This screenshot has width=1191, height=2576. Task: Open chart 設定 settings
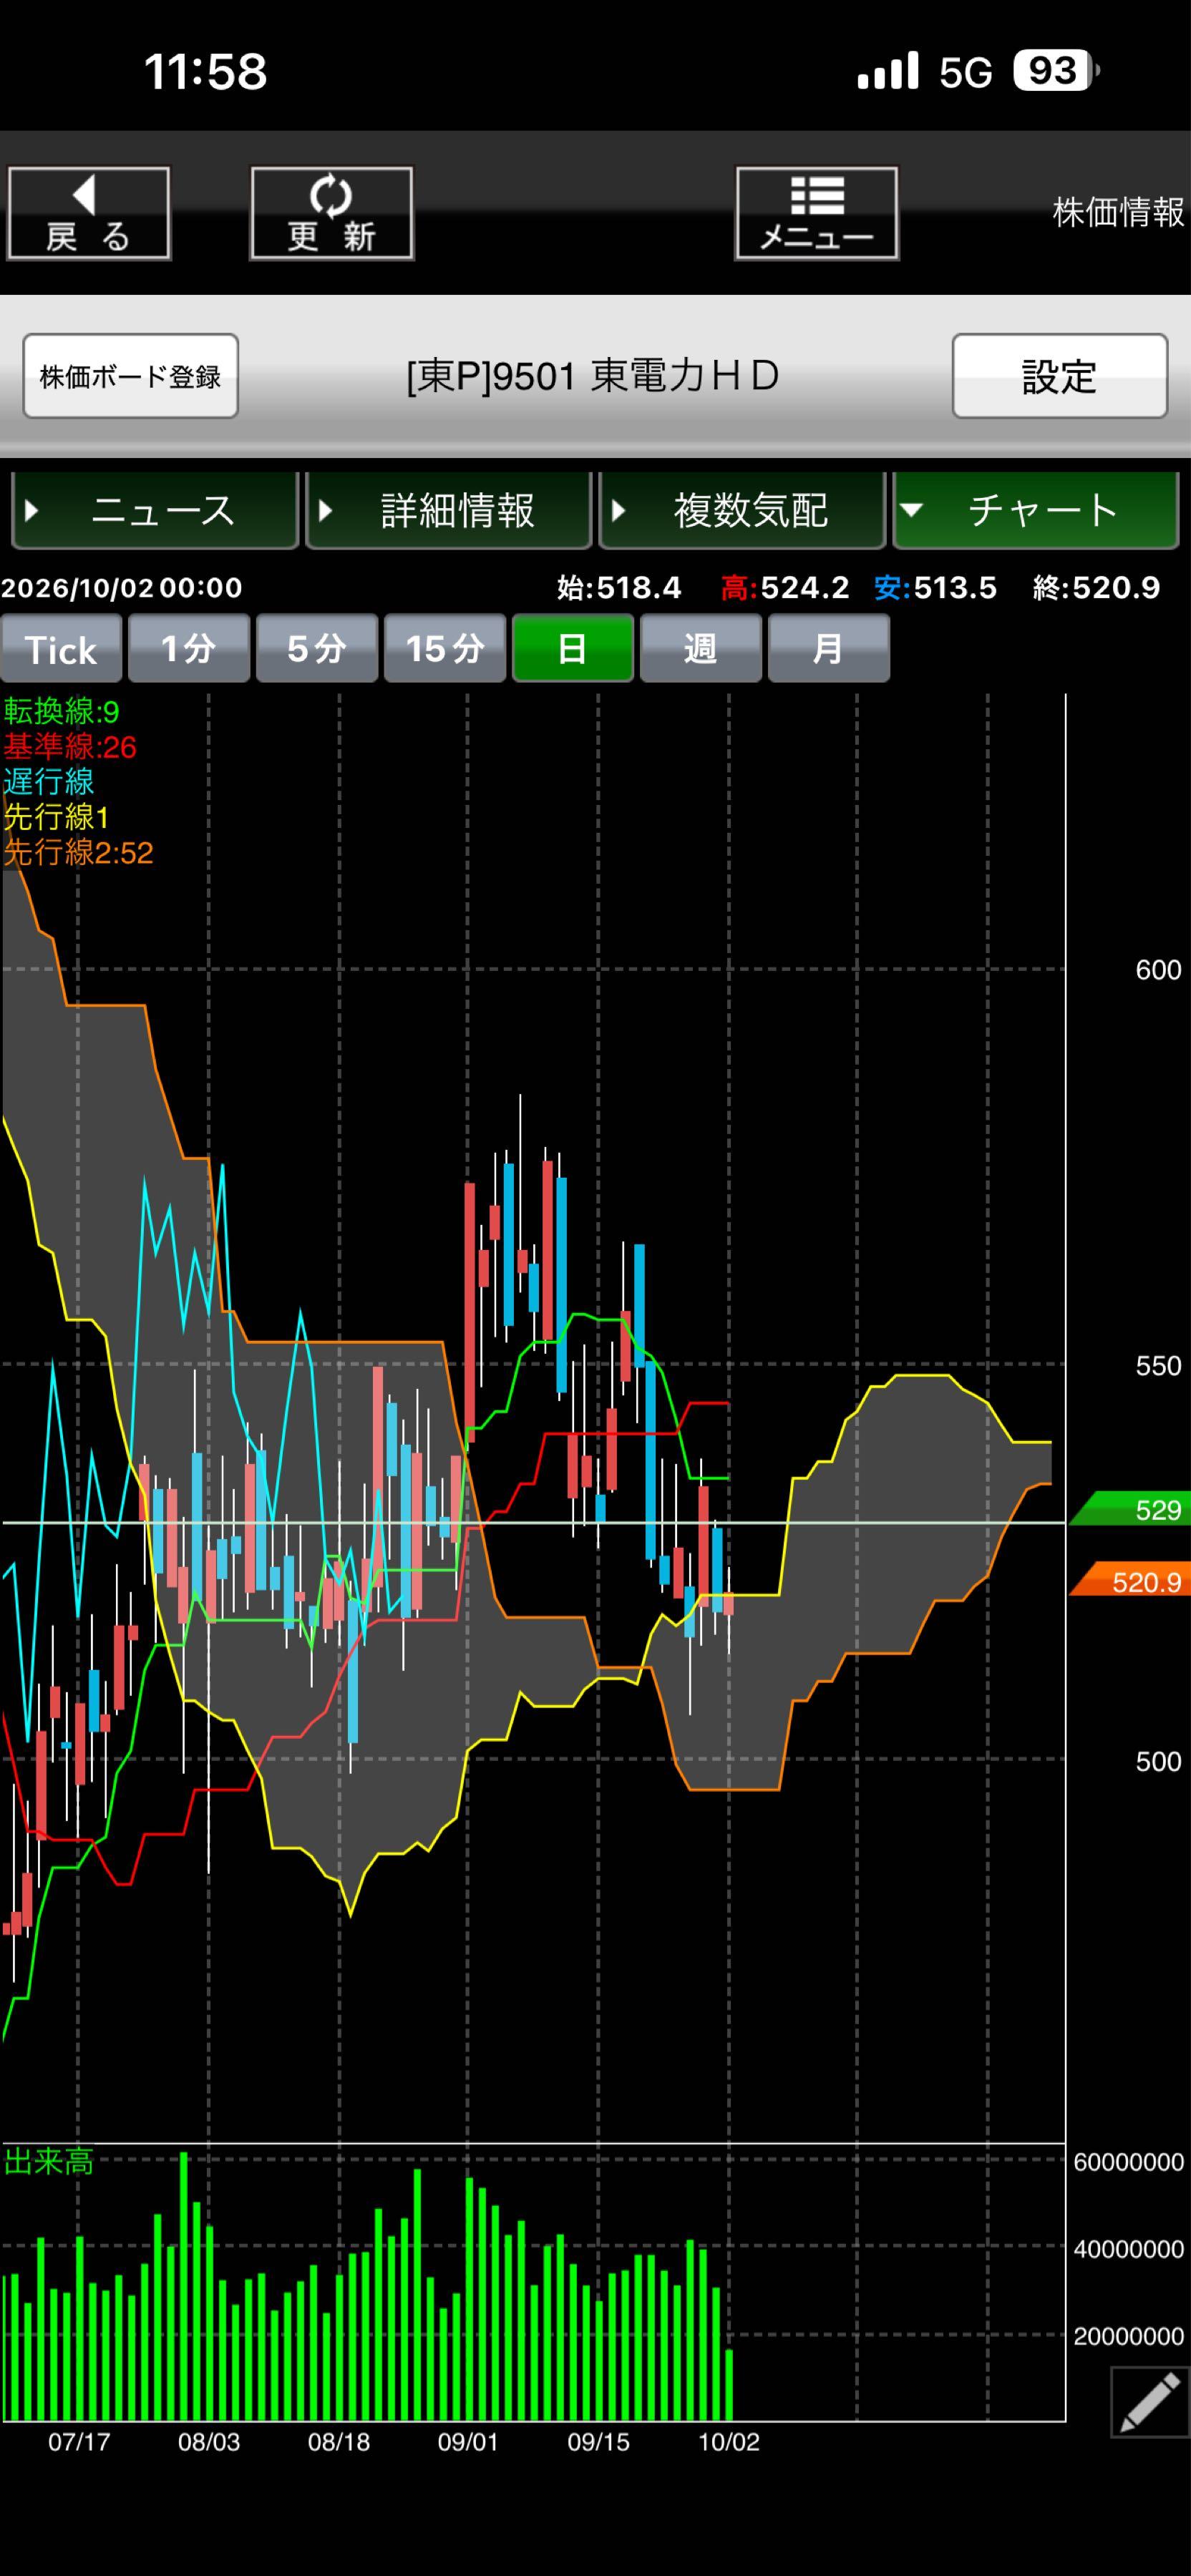pos(1060,376)
